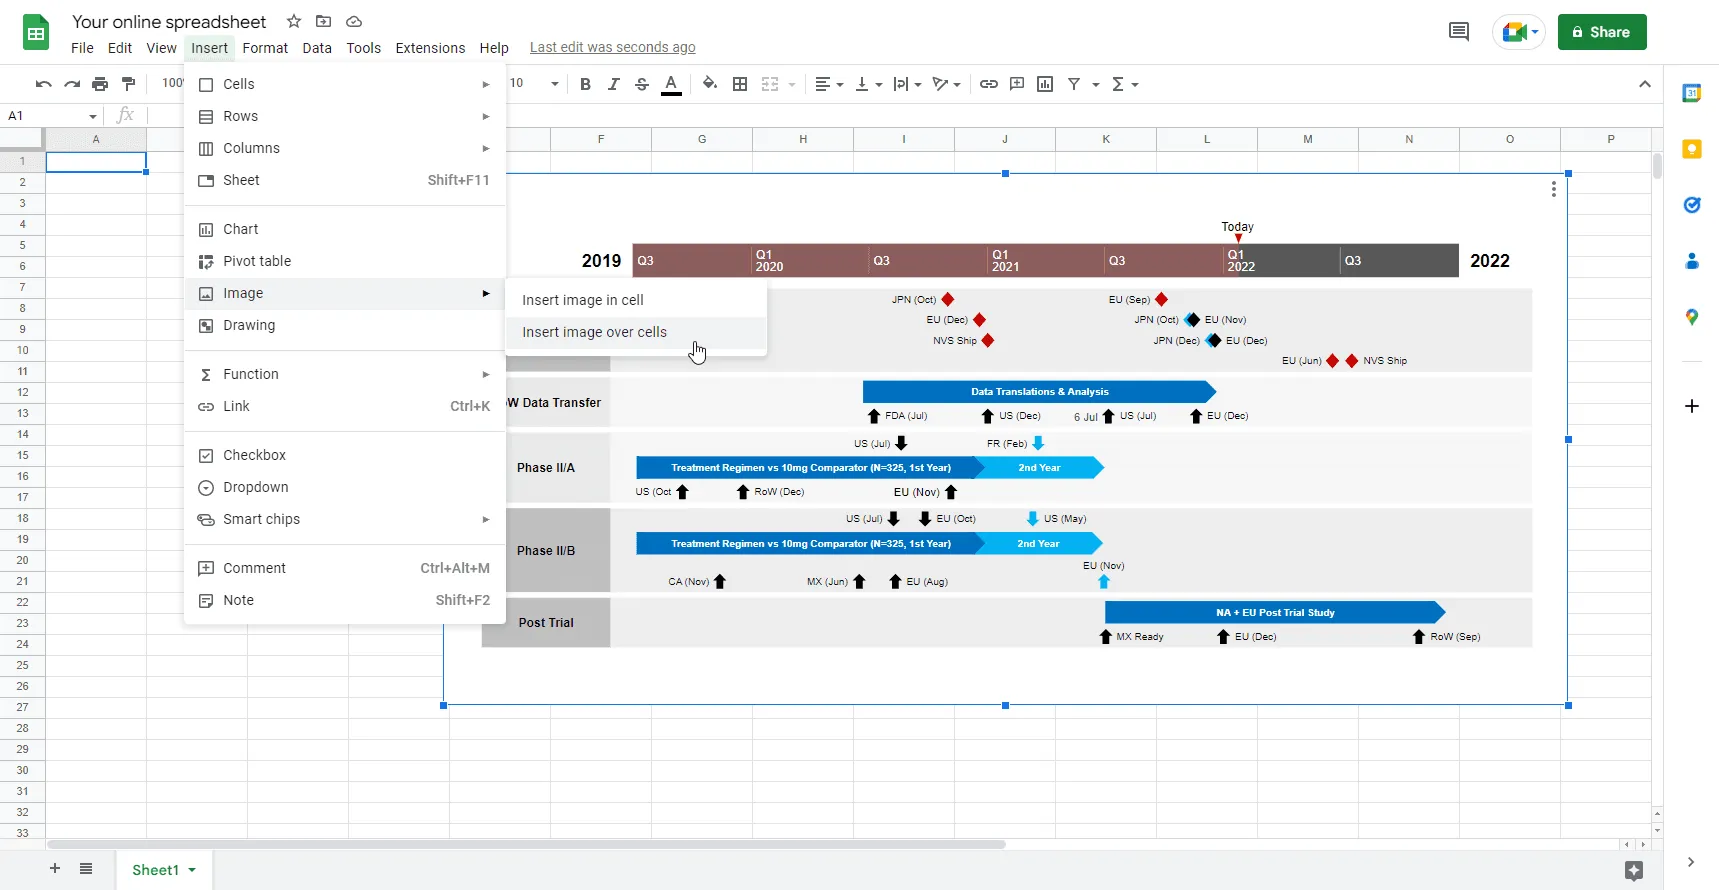This screenshot has height=890, width=1719.
Task: Click the insert link toolbar icon
Action: [x=988, y=84]
